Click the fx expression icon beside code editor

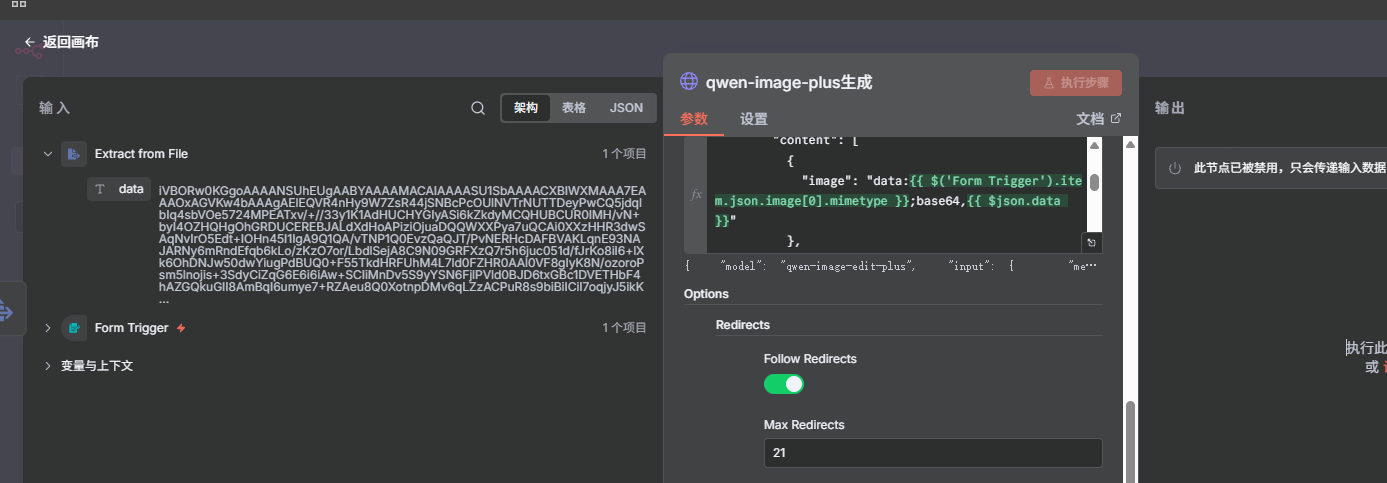tap(696, 194)
